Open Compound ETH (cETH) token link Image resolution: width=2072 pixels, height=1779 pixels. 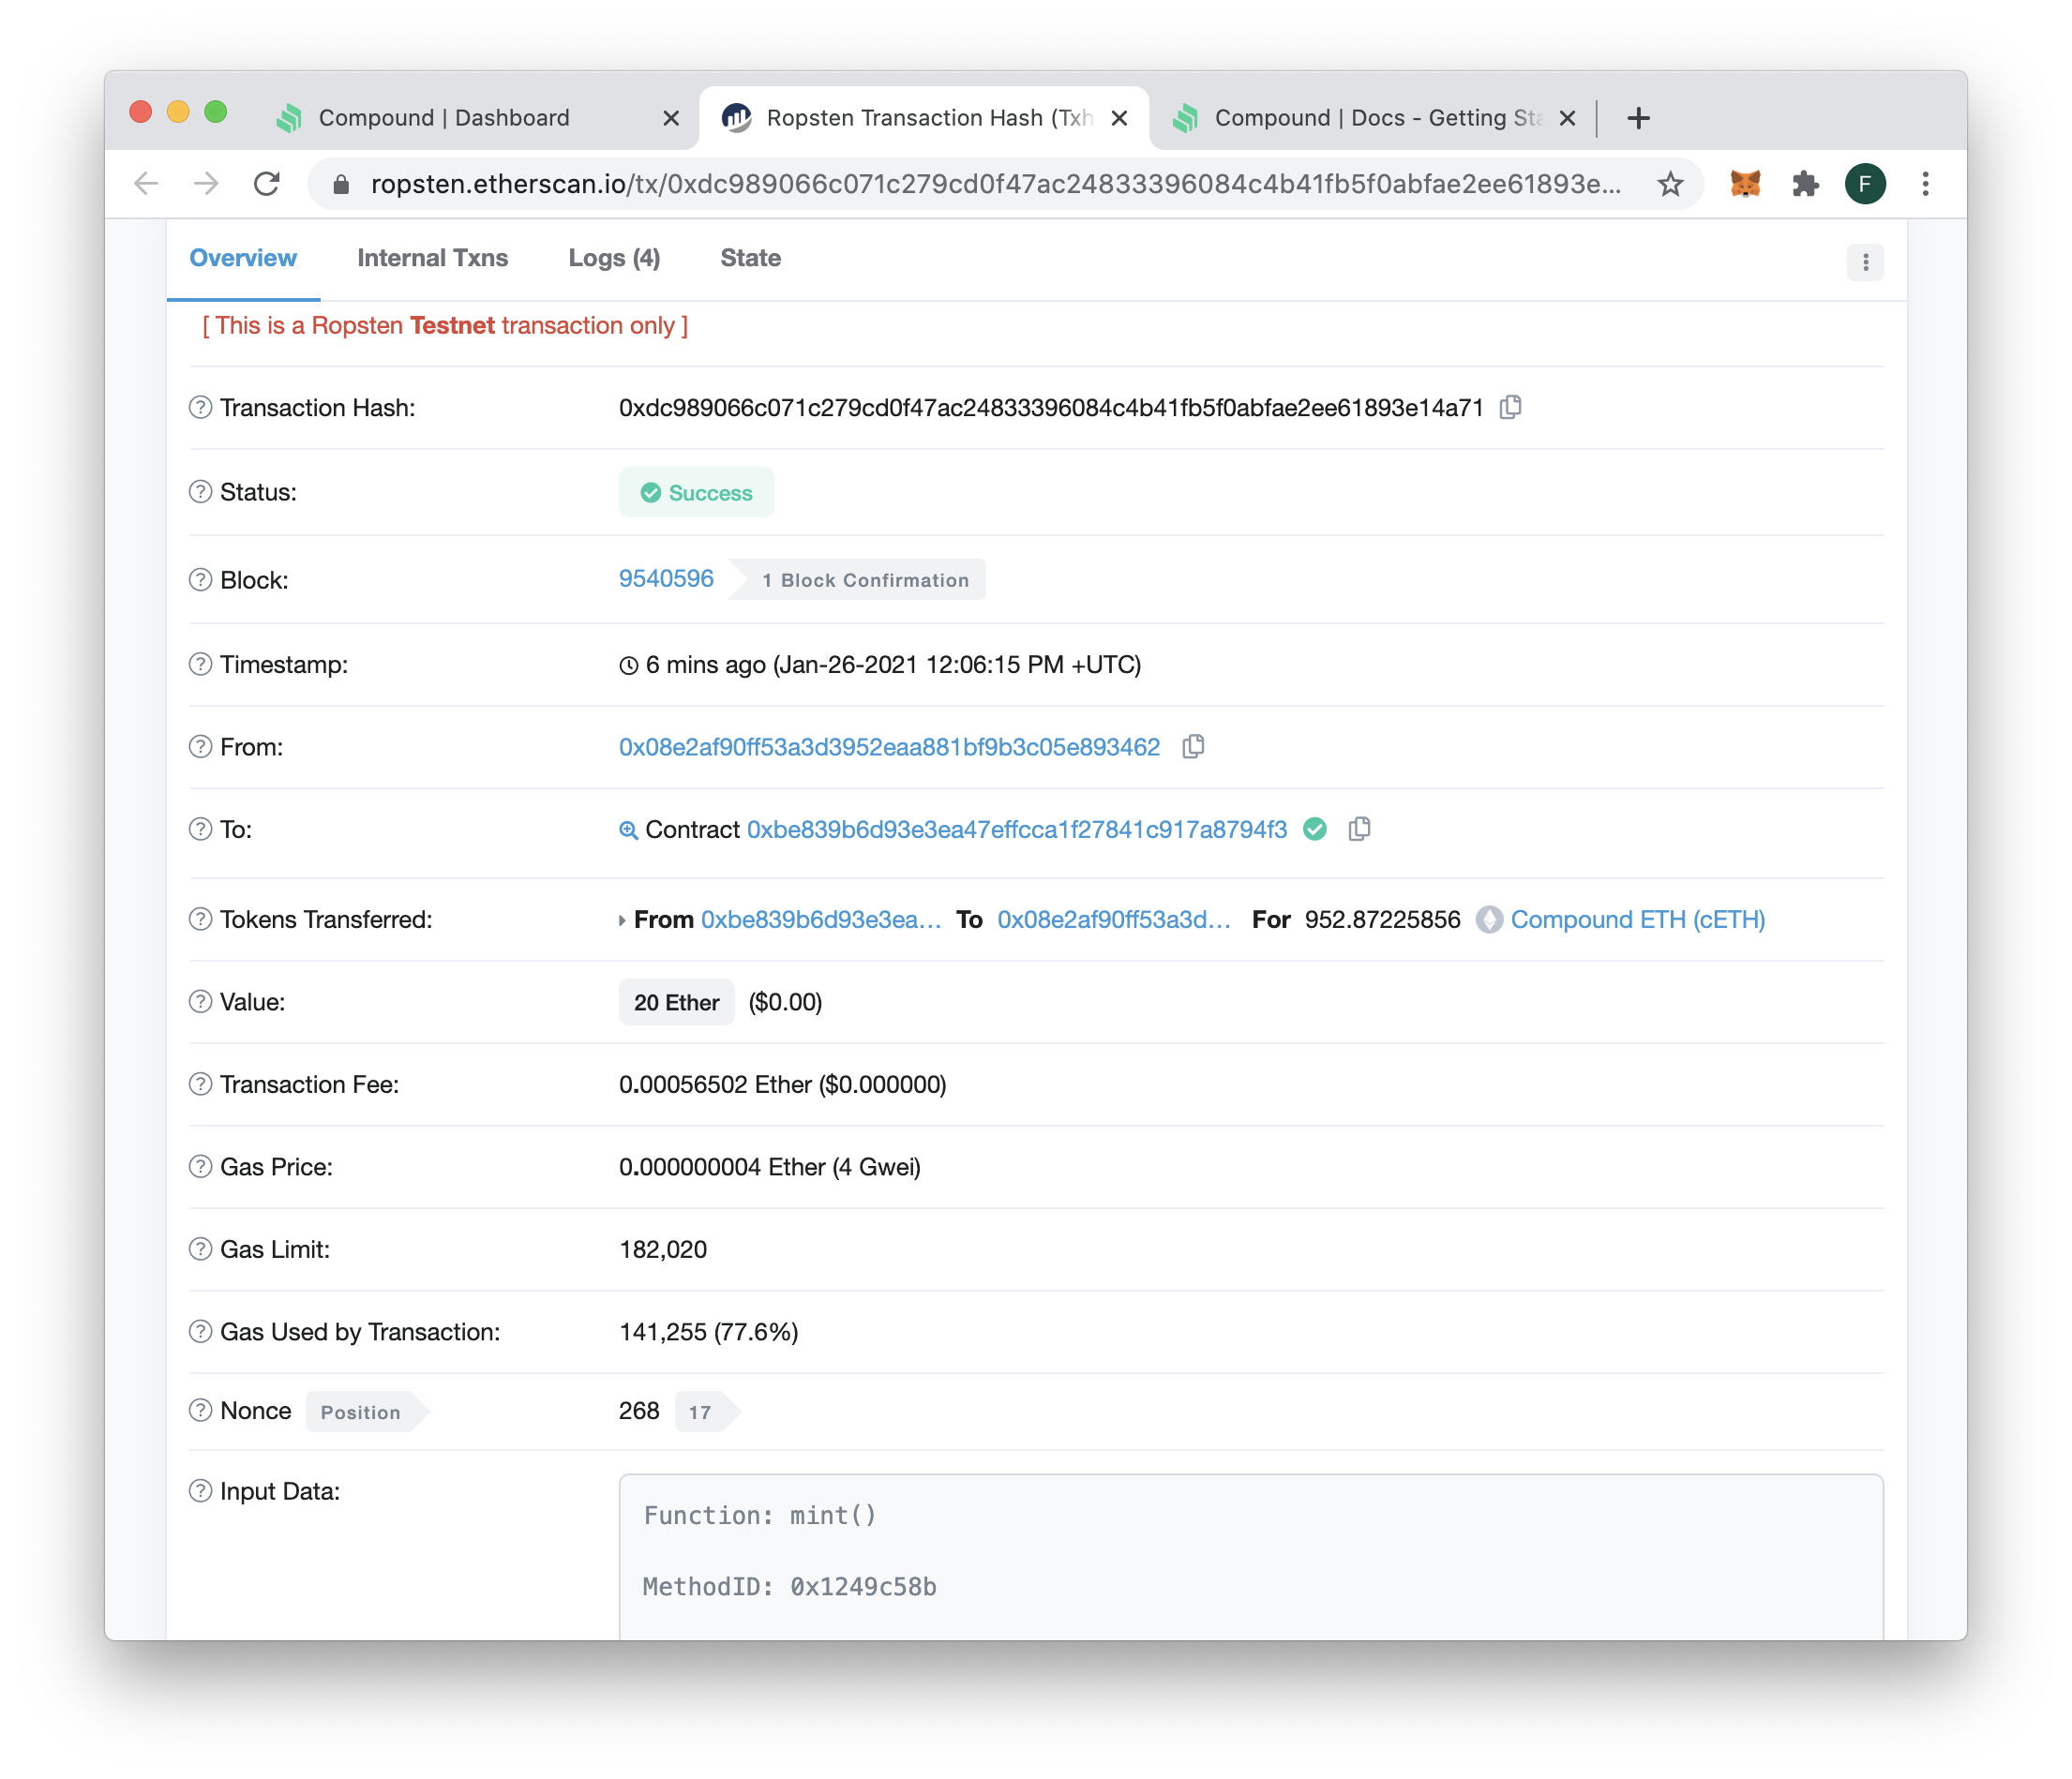point(1638,920)
